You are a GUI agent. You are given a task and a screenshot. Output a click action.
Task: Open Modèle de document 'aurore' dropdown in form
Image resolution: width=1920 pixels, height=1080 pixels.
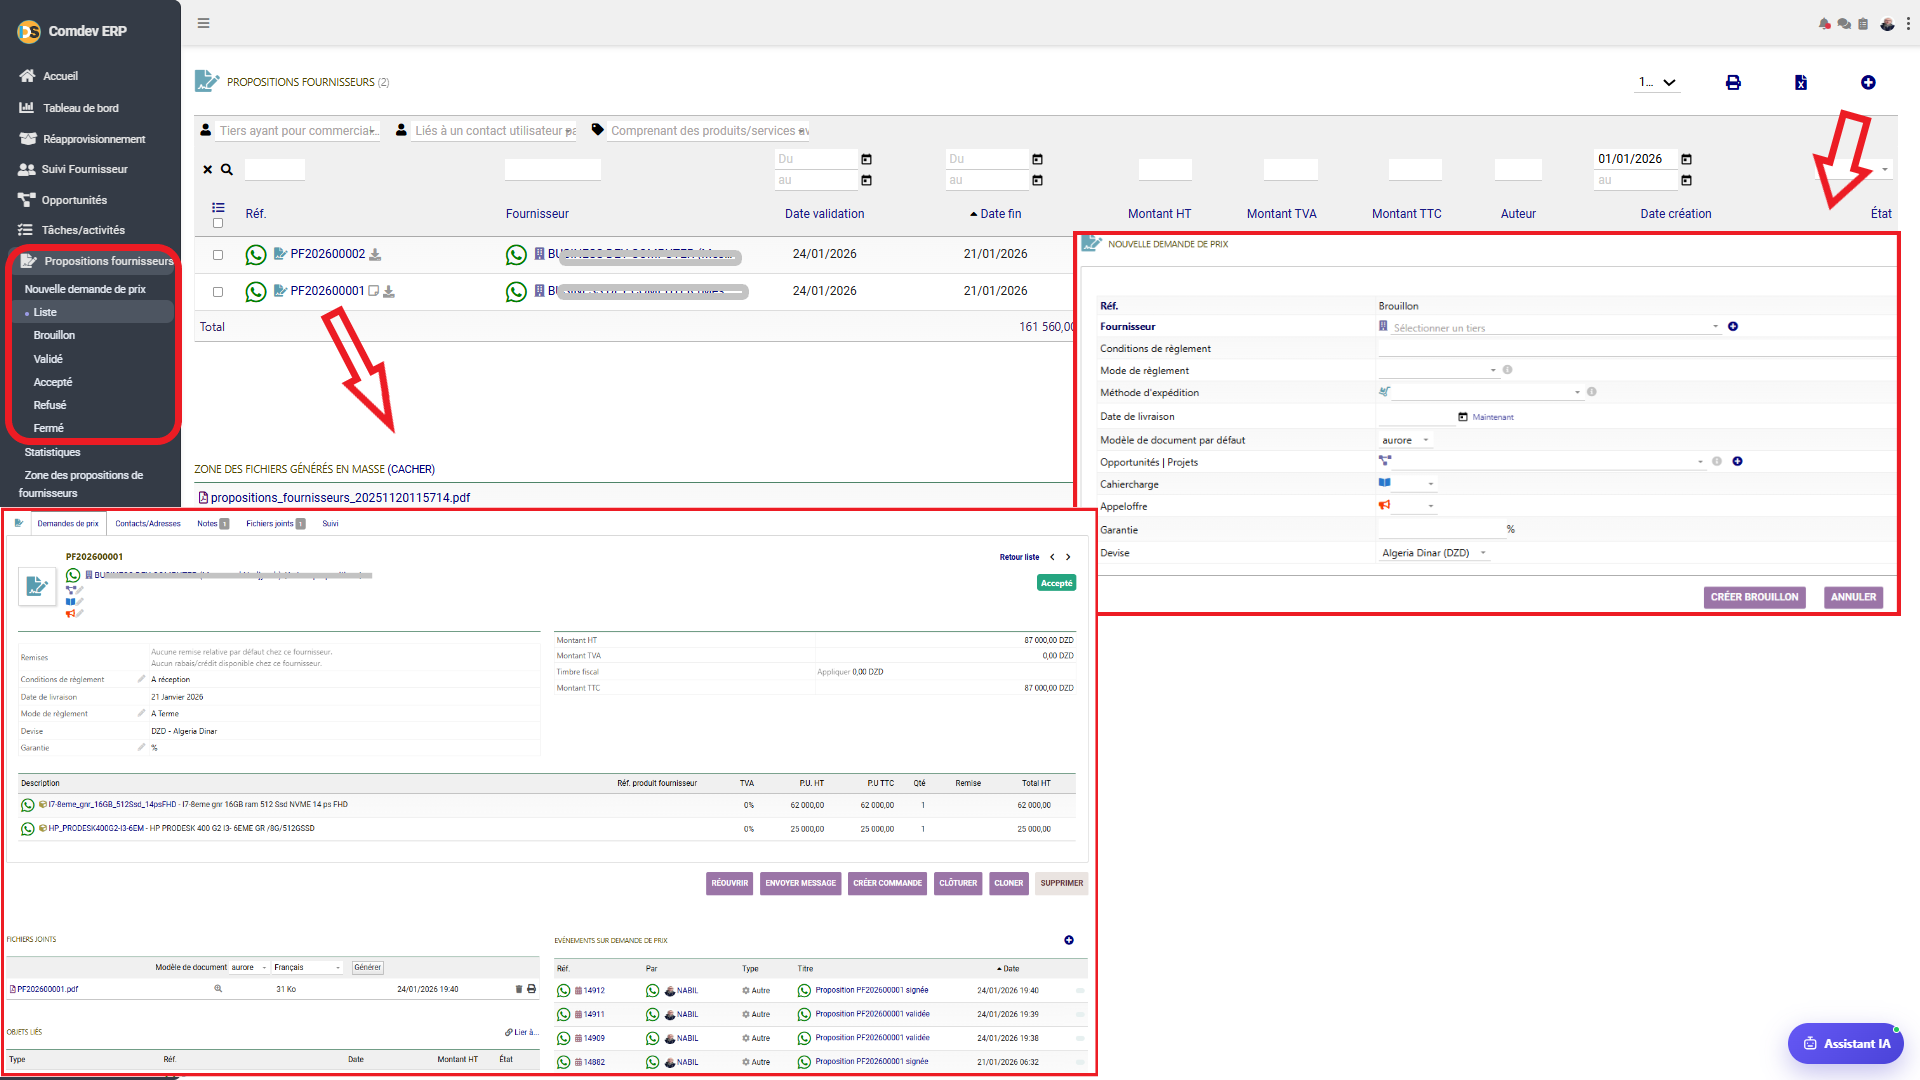point(1405,440)
